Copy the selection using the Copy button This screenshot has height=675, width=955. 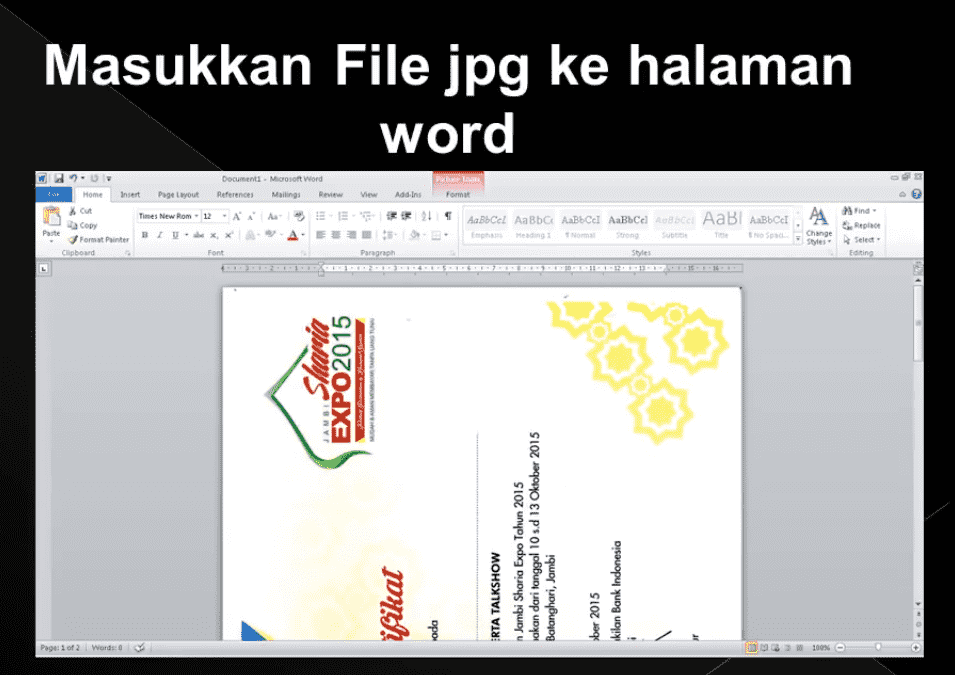point(82,225)
